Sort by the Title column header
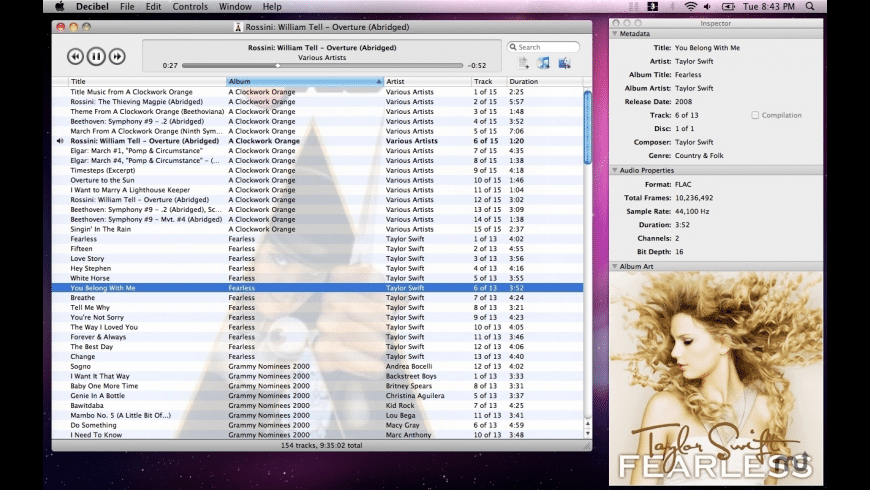Viewport: 870px width, 490px height. [x=147, y=82]
